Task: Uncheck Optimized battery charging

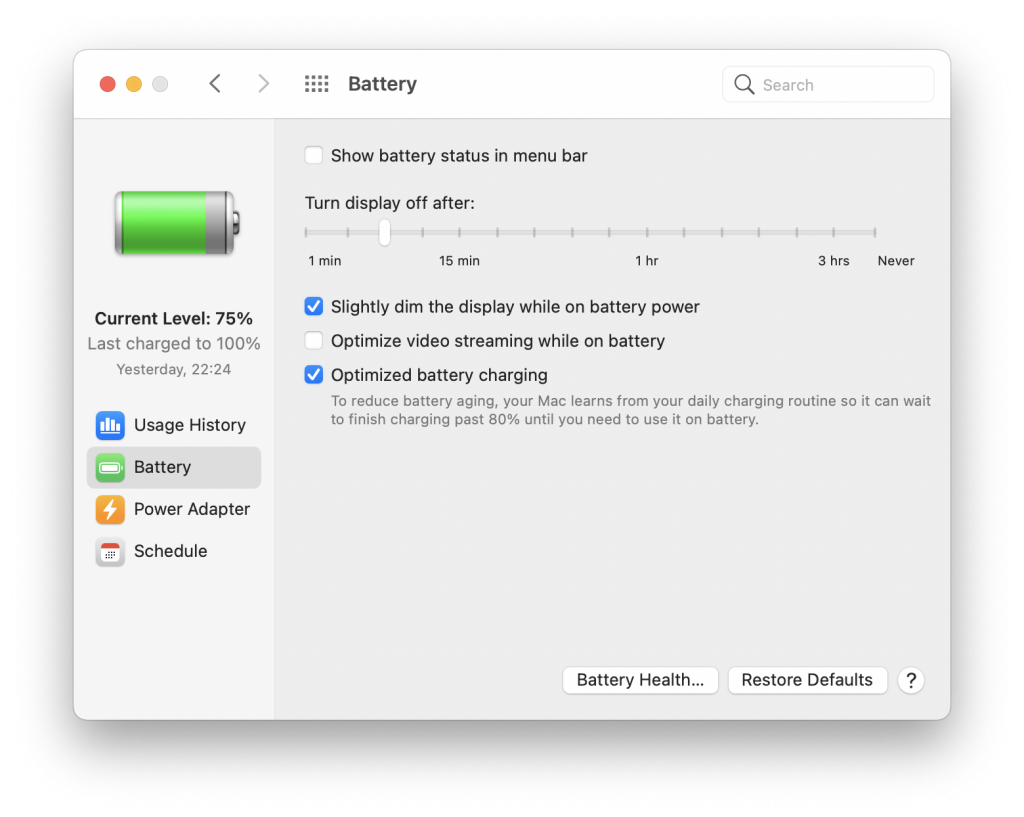Action: click(x=313, y=374)
